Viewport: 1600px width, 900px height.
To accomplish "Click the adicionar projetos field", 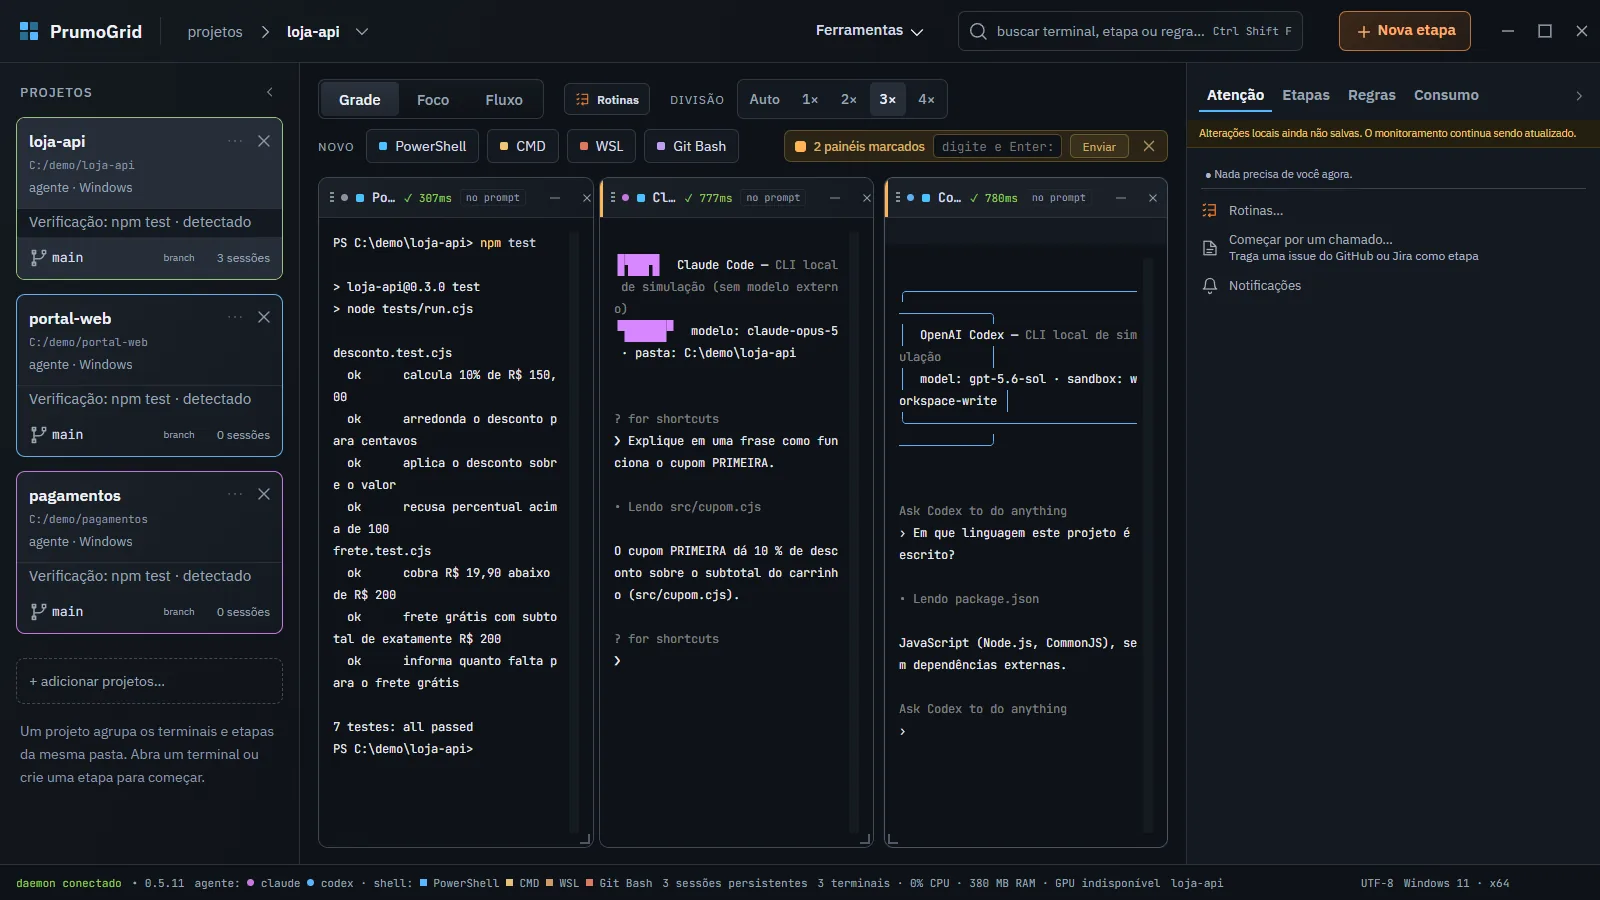I will coord(149,681).
